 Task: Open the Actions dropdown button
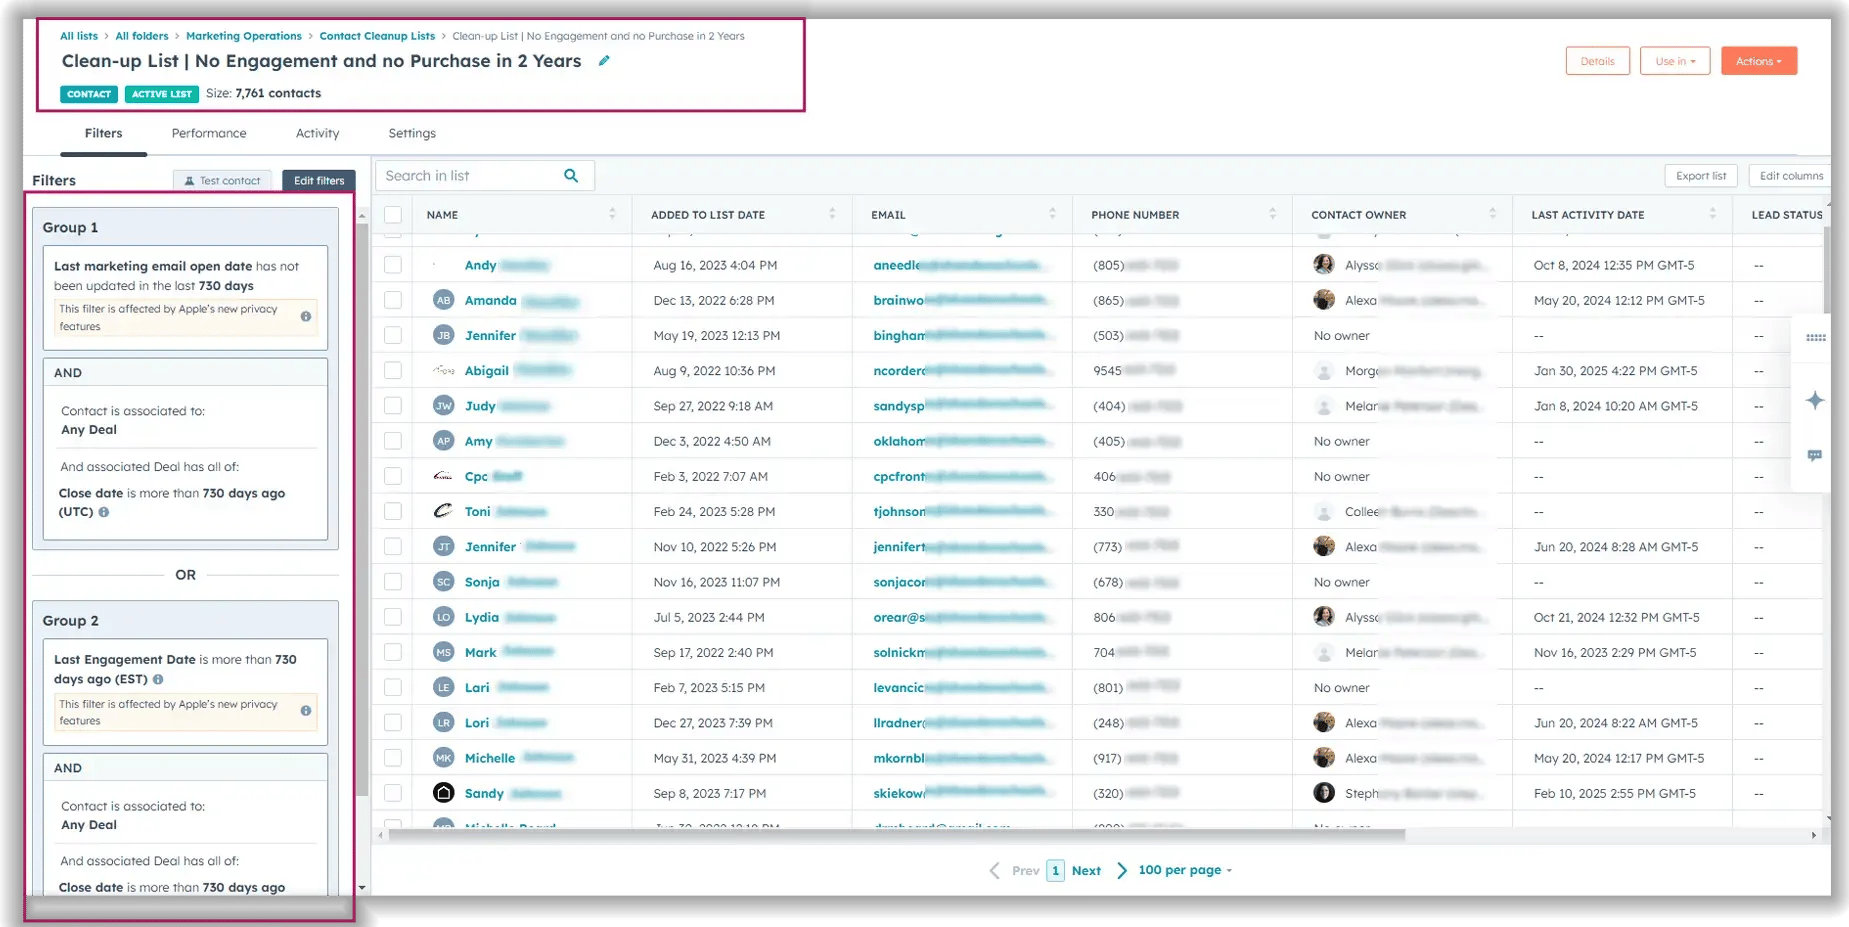click(x=1758, y=61)
